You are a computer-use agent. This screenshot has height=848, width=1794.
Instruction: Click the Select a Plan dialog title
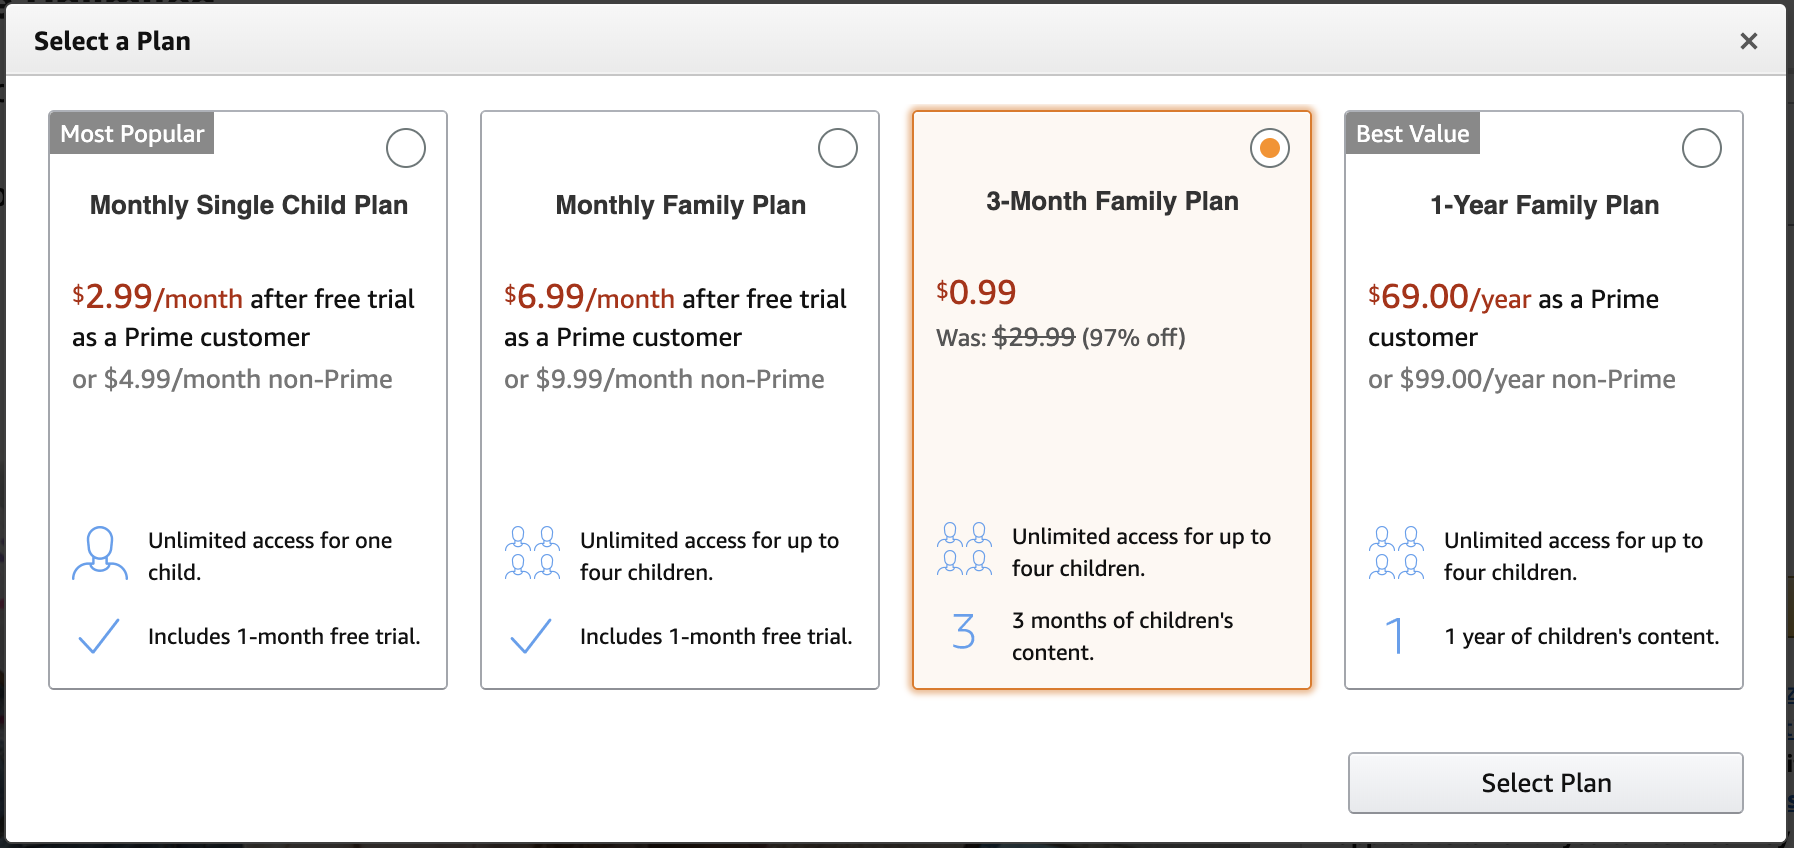coord(112,41)
